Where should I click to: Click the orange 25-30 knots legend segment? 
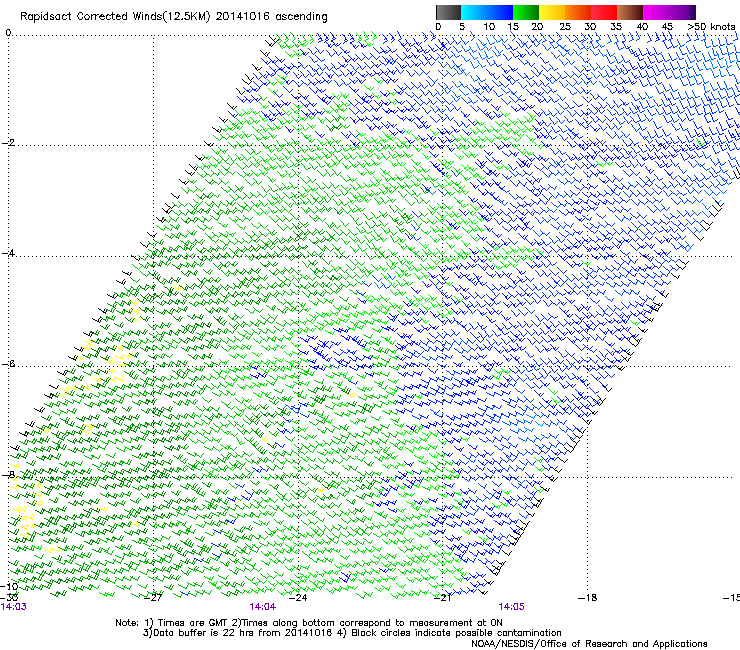[x=578, y=12]
